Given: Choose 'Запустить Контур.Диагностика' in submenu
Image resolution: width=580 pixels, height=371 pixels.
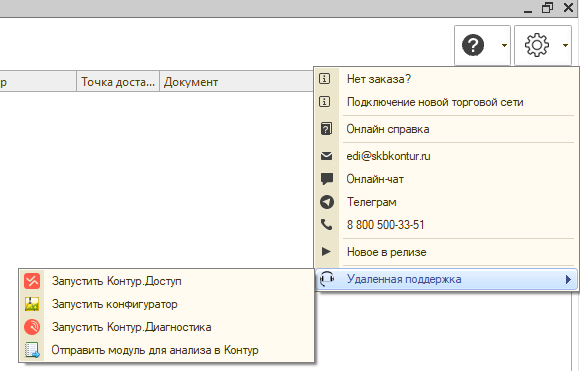Looking at the screenshot, I should (x=166, y=327).
